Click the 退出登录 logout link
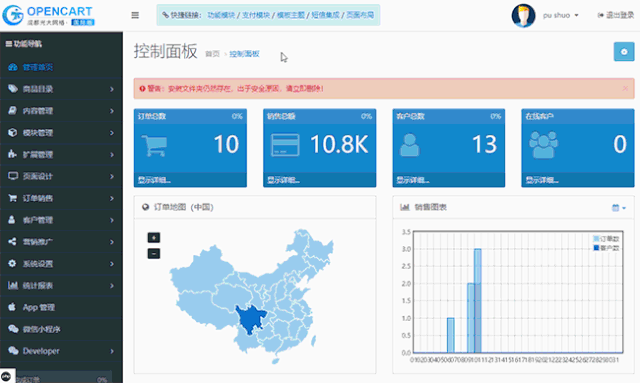The height and width of the screenshot is (383, 640). click(616, 15)
